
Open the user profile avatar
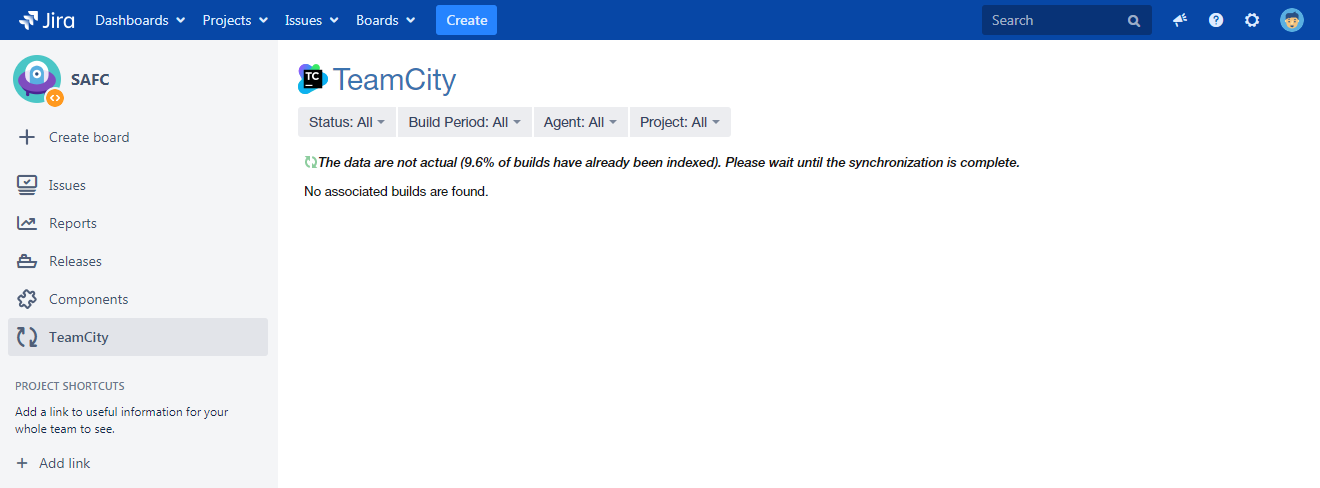(1292, 20)
